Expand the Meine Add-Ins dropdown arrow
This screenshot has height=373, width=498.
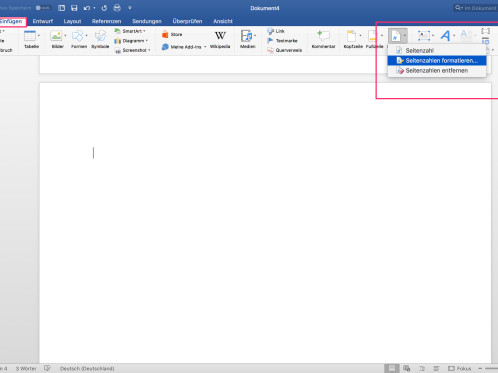click(205, 47)
